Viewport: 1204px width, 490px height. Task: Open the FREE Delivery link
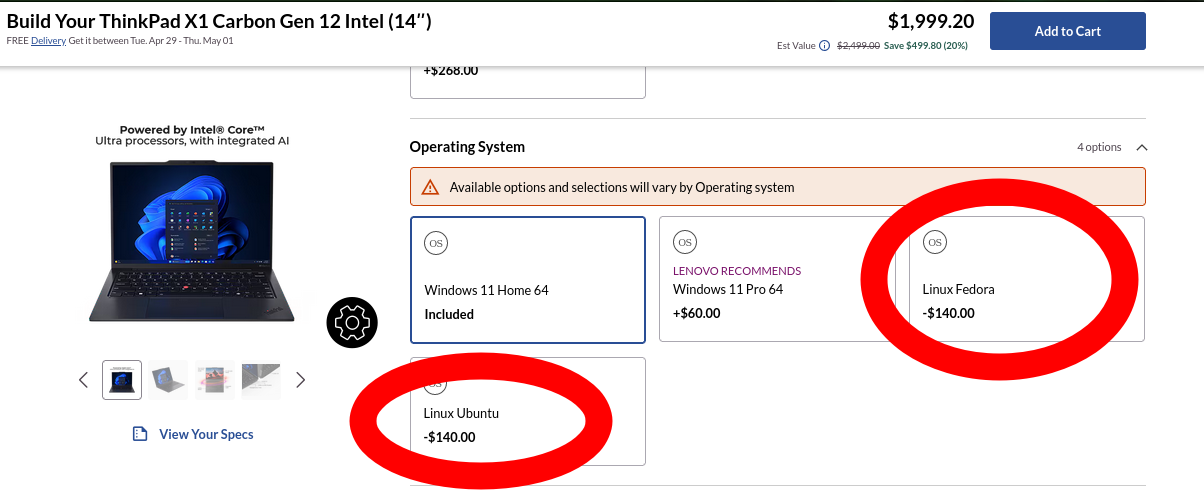click(x=48, y=41)
